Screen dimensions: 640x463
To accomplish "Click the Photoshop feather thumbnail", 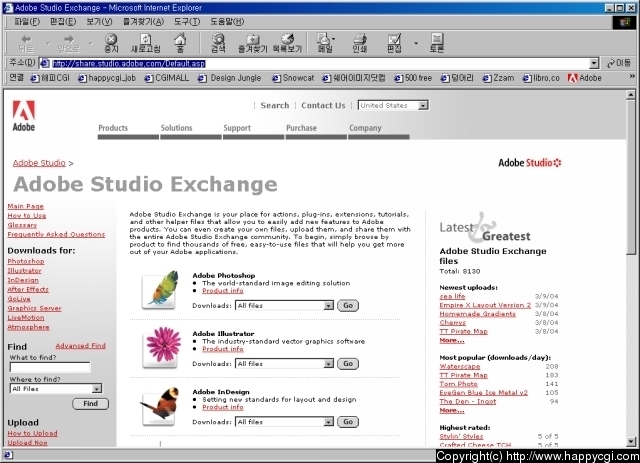I will (x=160, y=290).
